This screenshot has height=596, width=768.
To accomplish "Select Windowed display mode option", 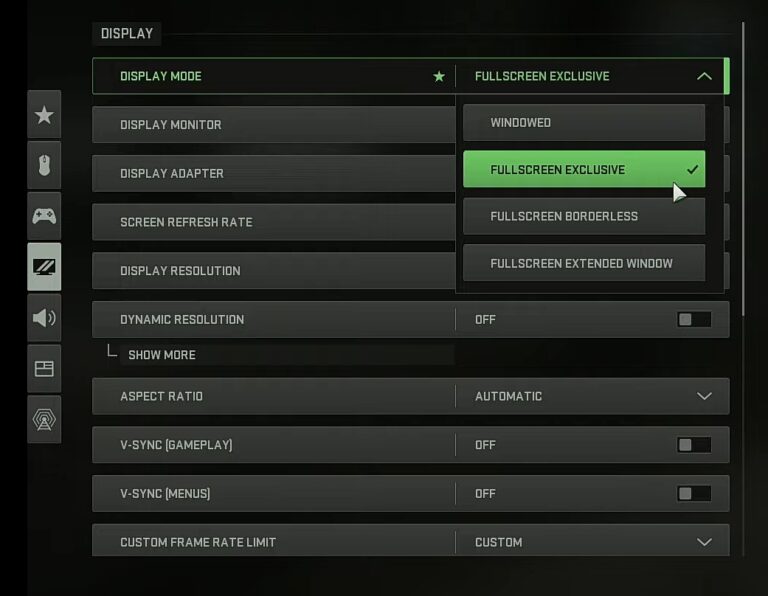I will [584, 123].
